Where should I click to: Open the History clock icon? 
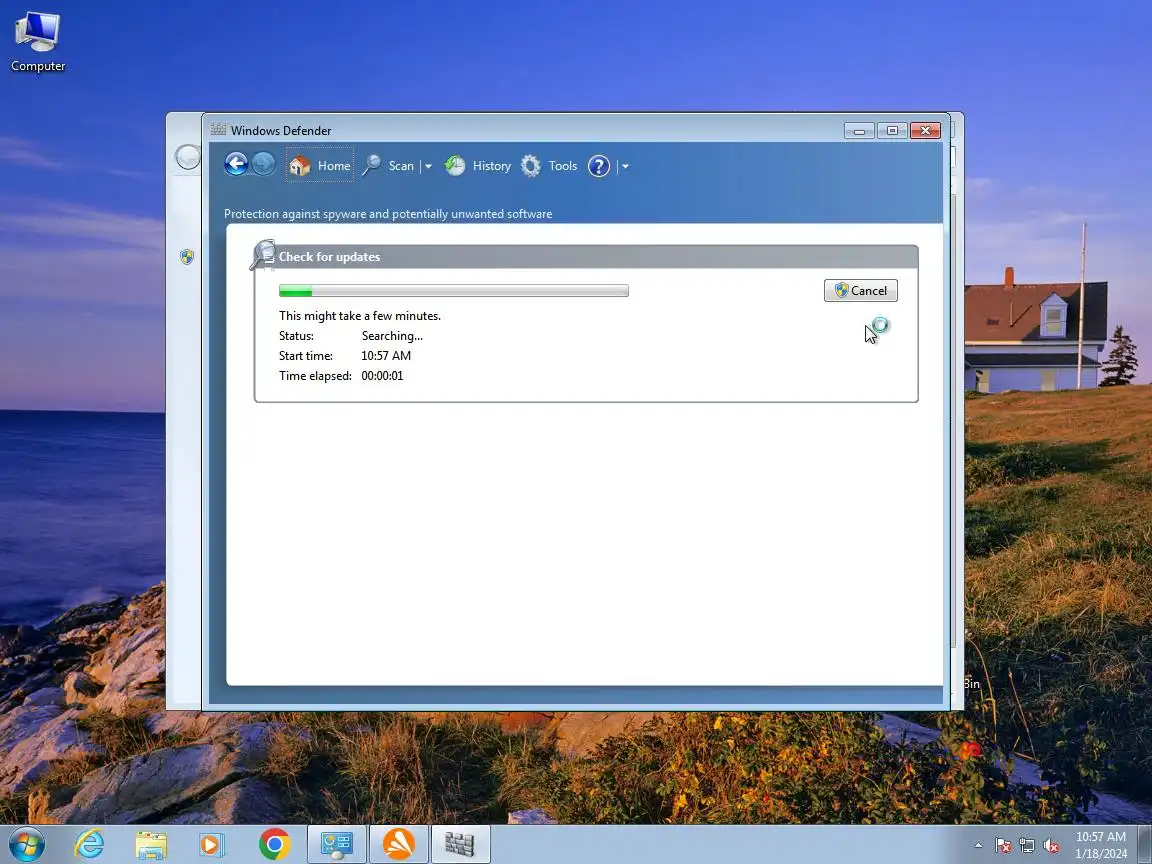click(x=455, y=166)
